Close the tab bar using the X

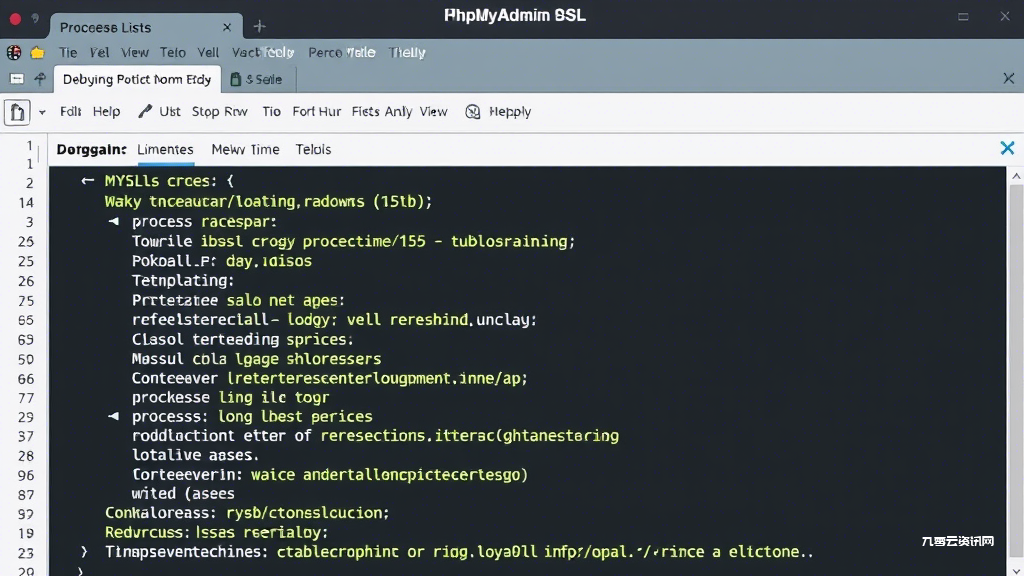tap(1008, 78)
